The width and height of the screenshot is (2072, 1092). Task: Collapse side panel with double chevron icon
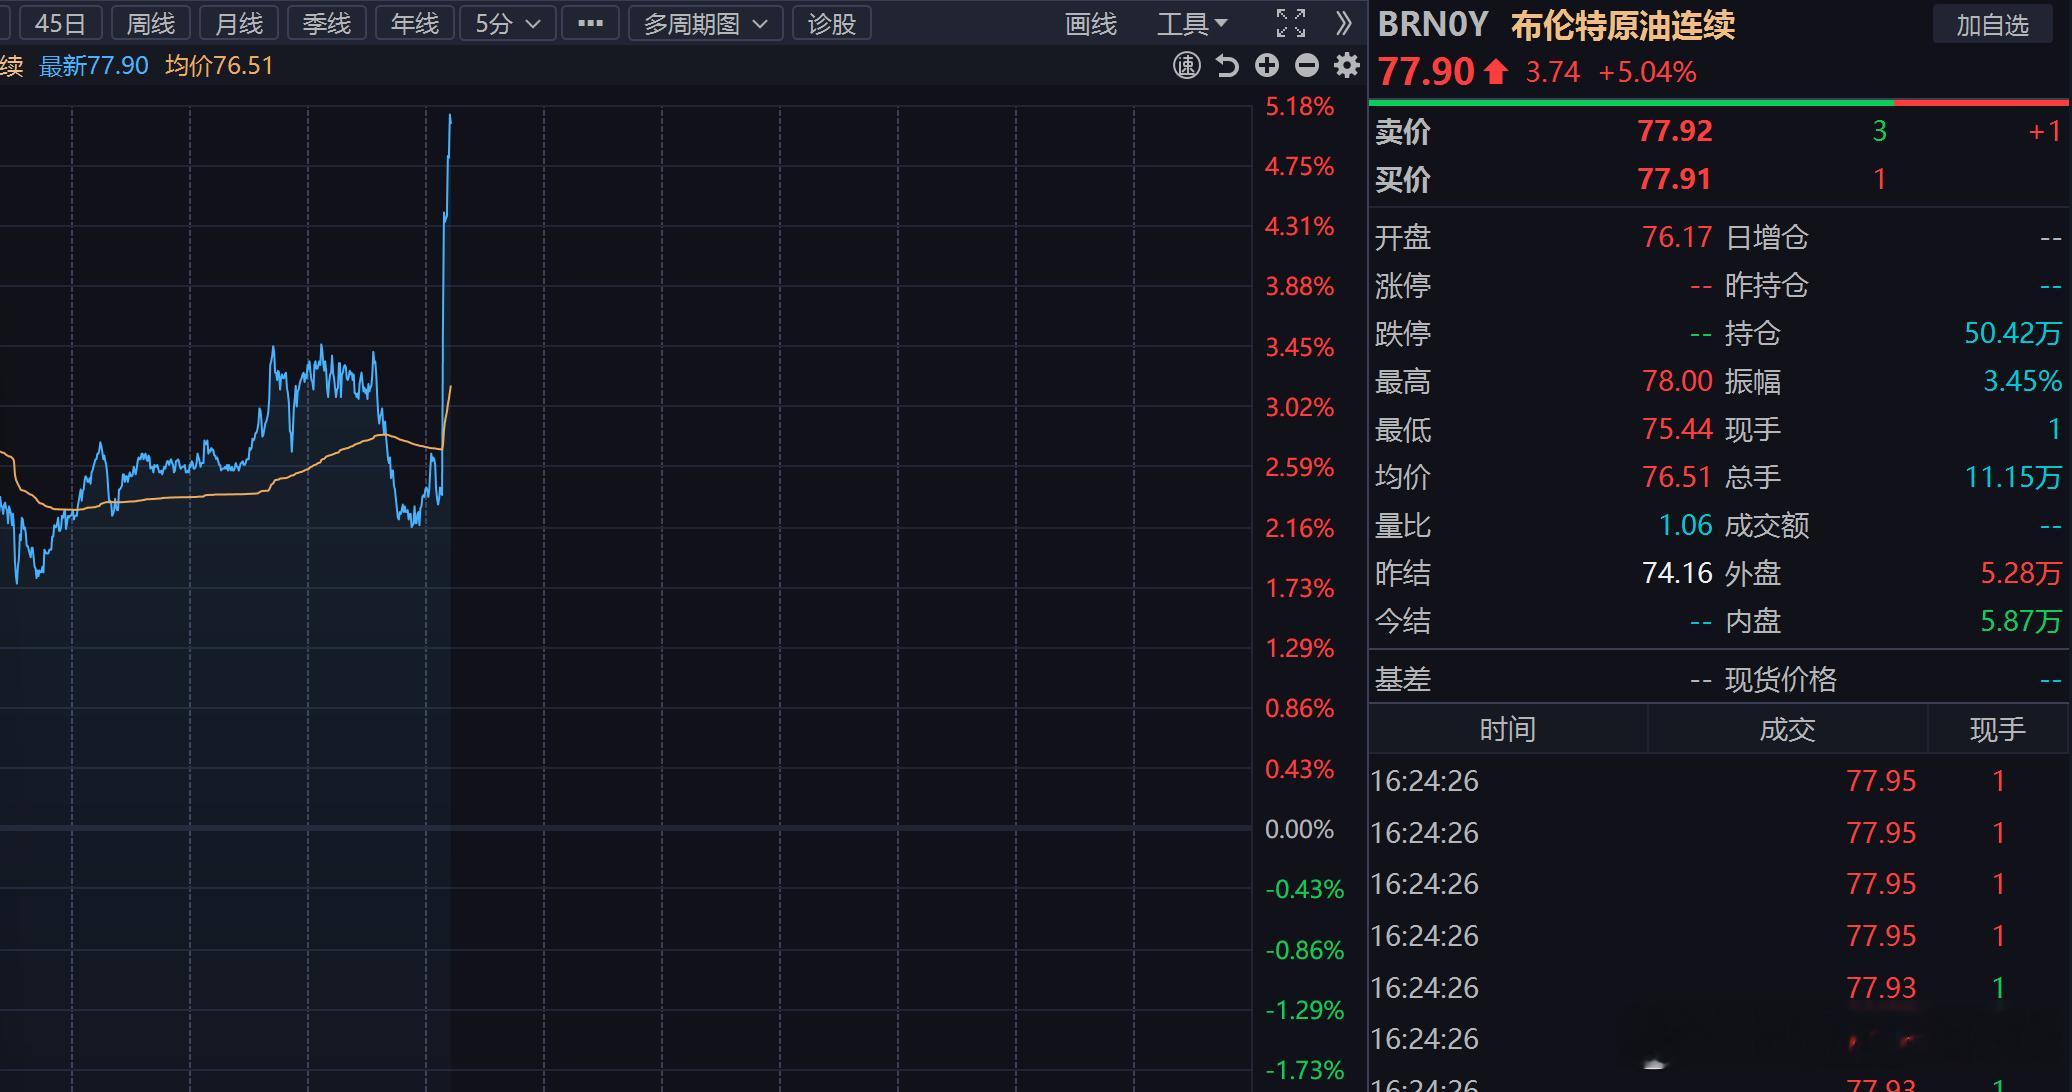click(1344, 23)
